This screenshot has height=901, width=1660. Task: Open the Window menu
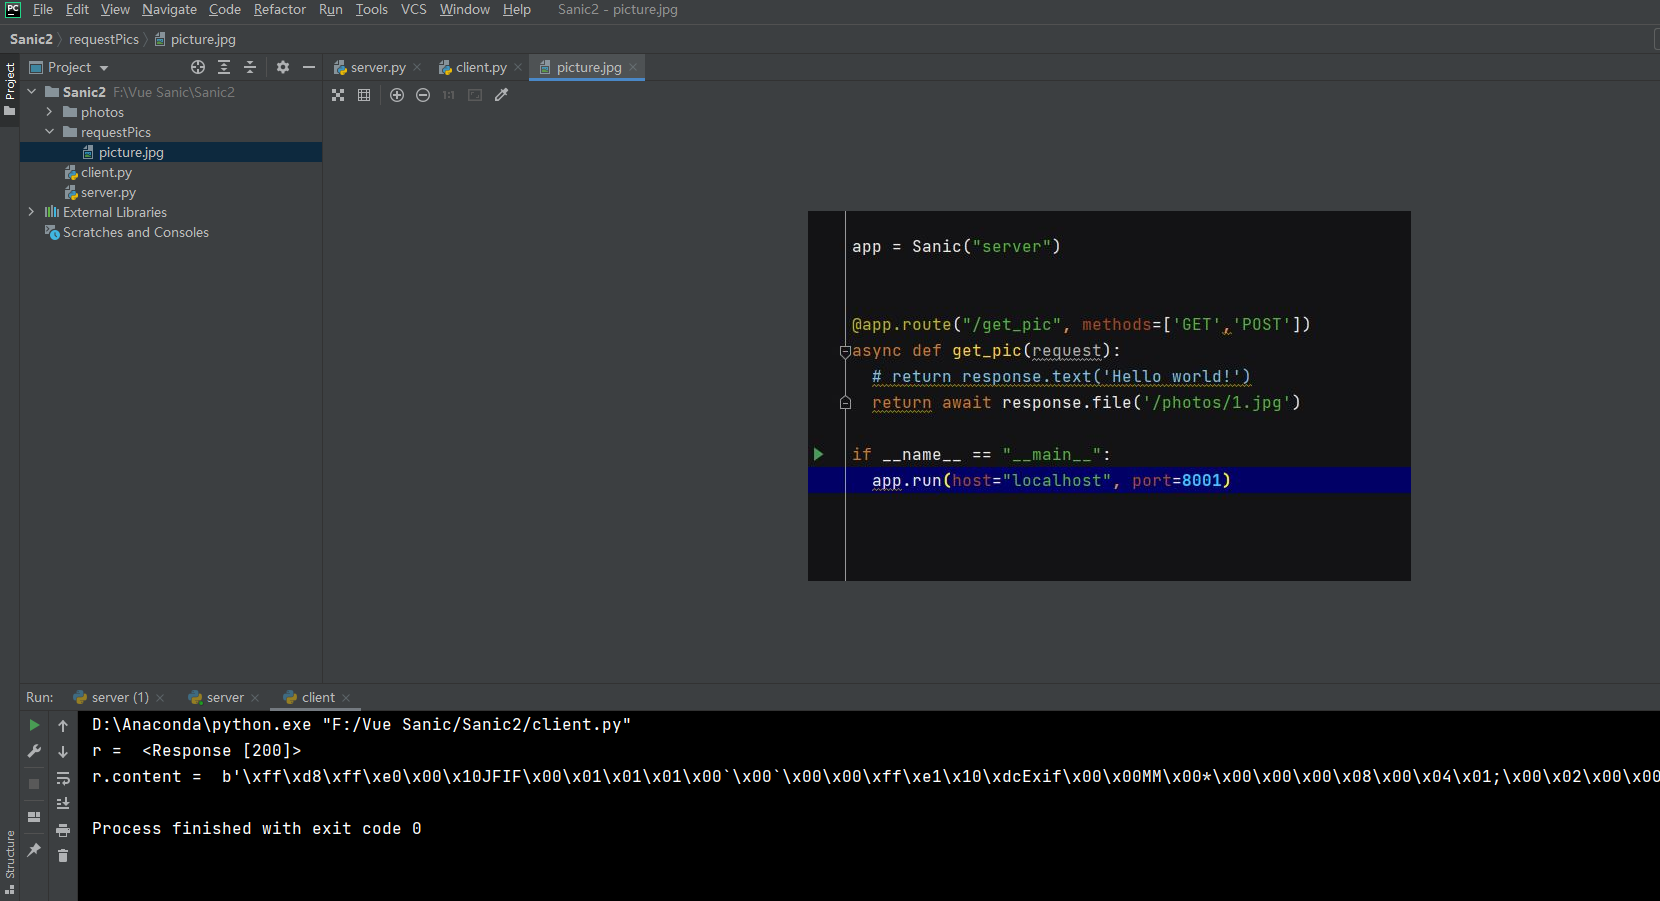click(x=465, y=9)
